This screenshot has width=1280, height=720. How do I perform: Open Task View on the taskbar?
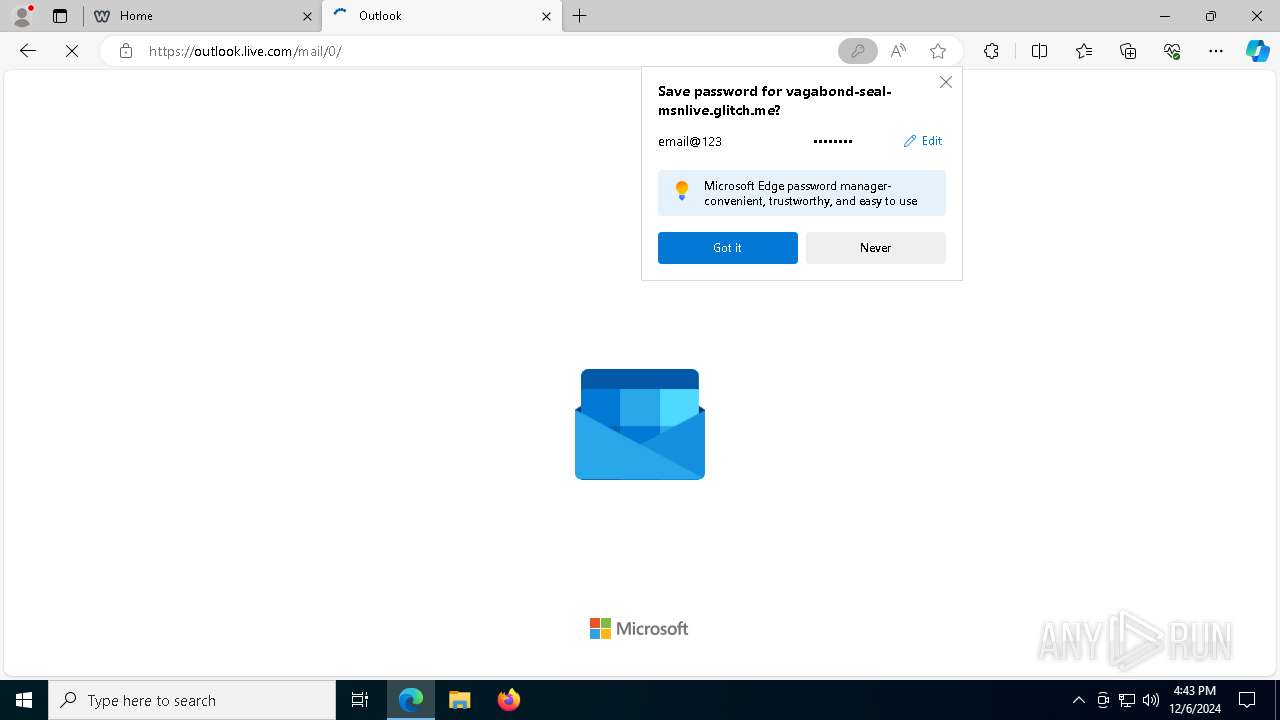[360, 700]
